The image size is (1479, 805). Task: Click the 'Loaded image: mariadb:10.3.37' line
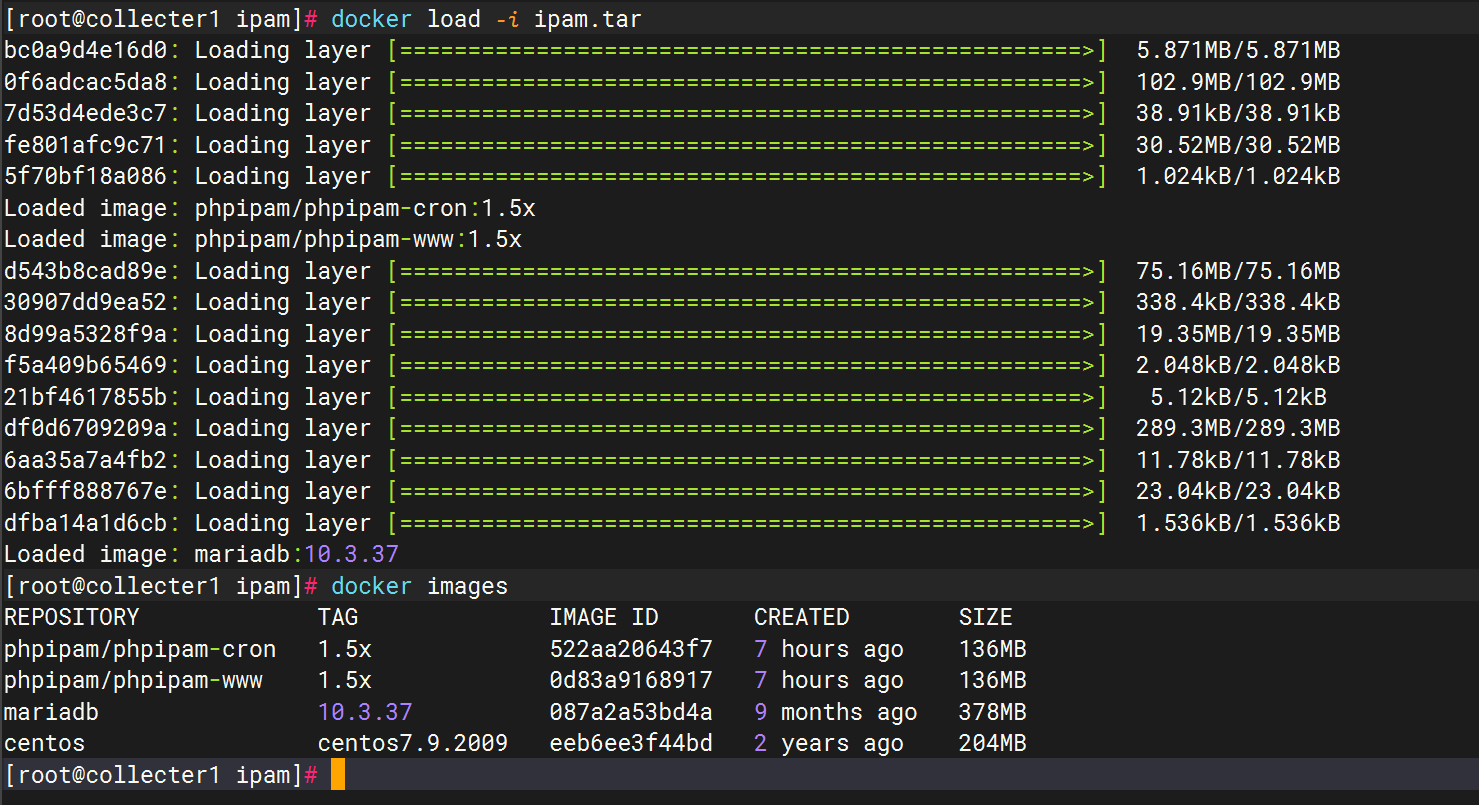tap(202, 554)
